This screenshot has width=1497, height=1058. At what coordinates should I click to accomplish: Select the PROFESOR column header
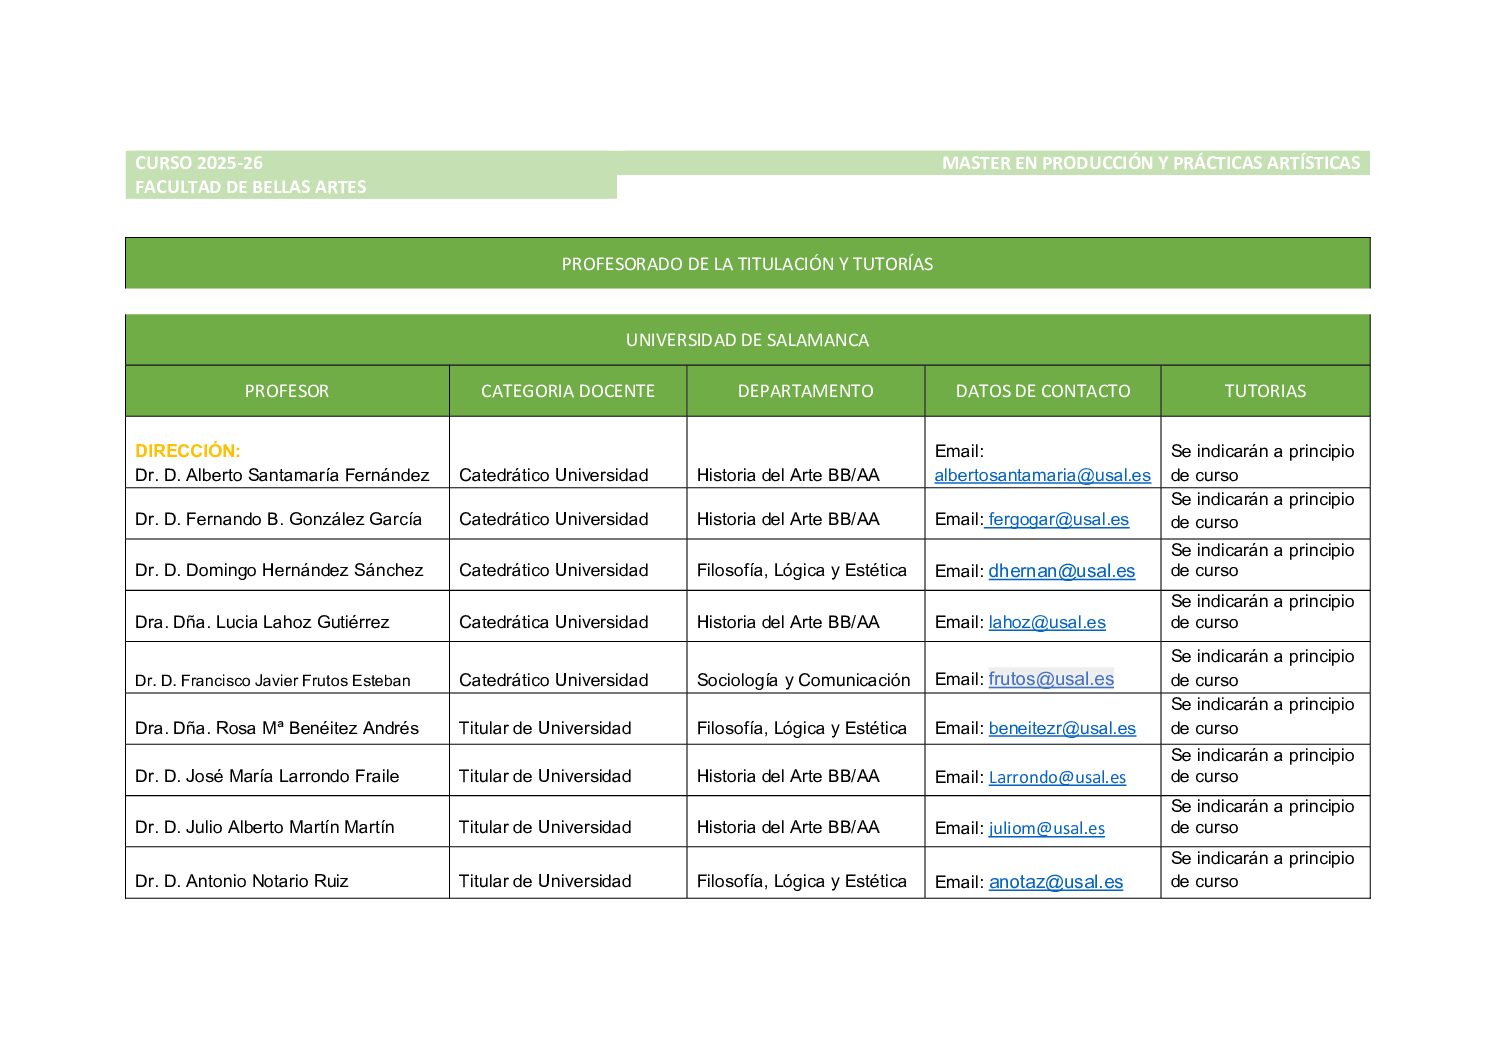(287, 391)
